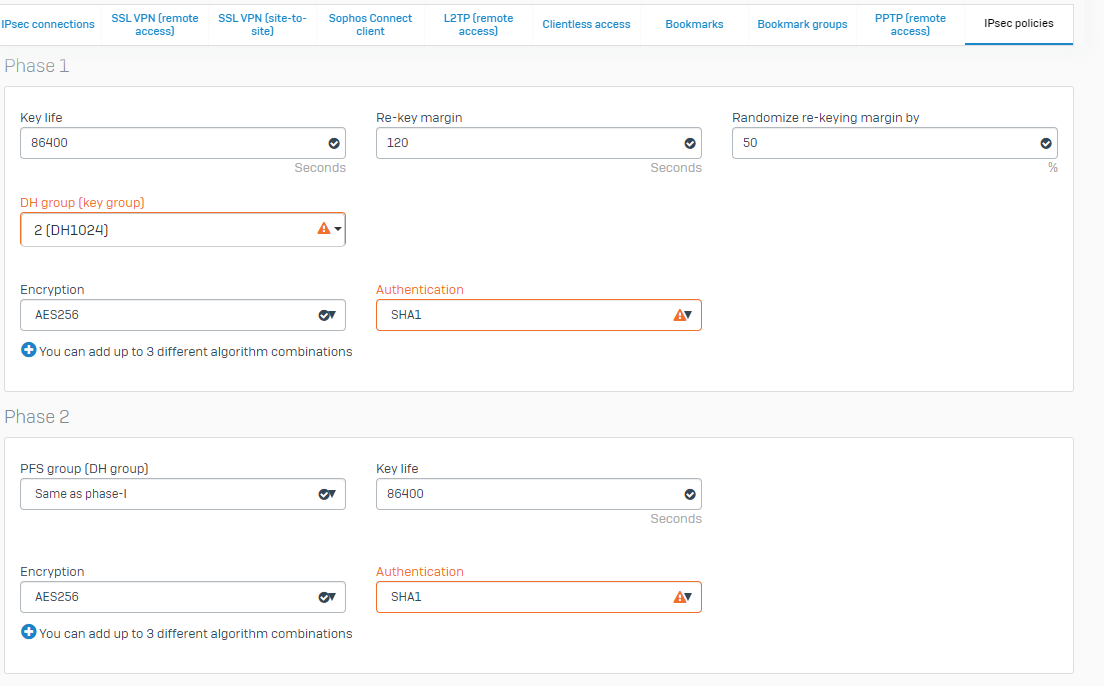Click the plus icon under Phase 2 Encryption
The height and width of the screenshot is (686, 1104).
coord(28,633)
